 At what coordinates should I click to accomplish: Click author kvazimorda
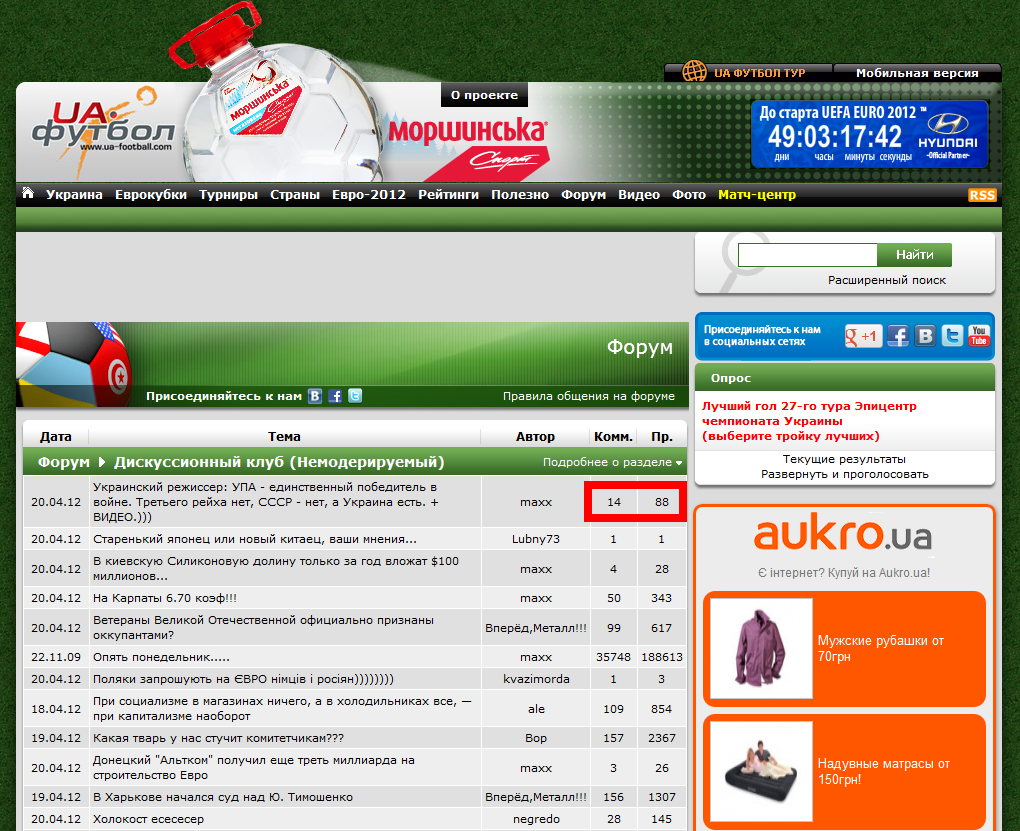point(536,679)
